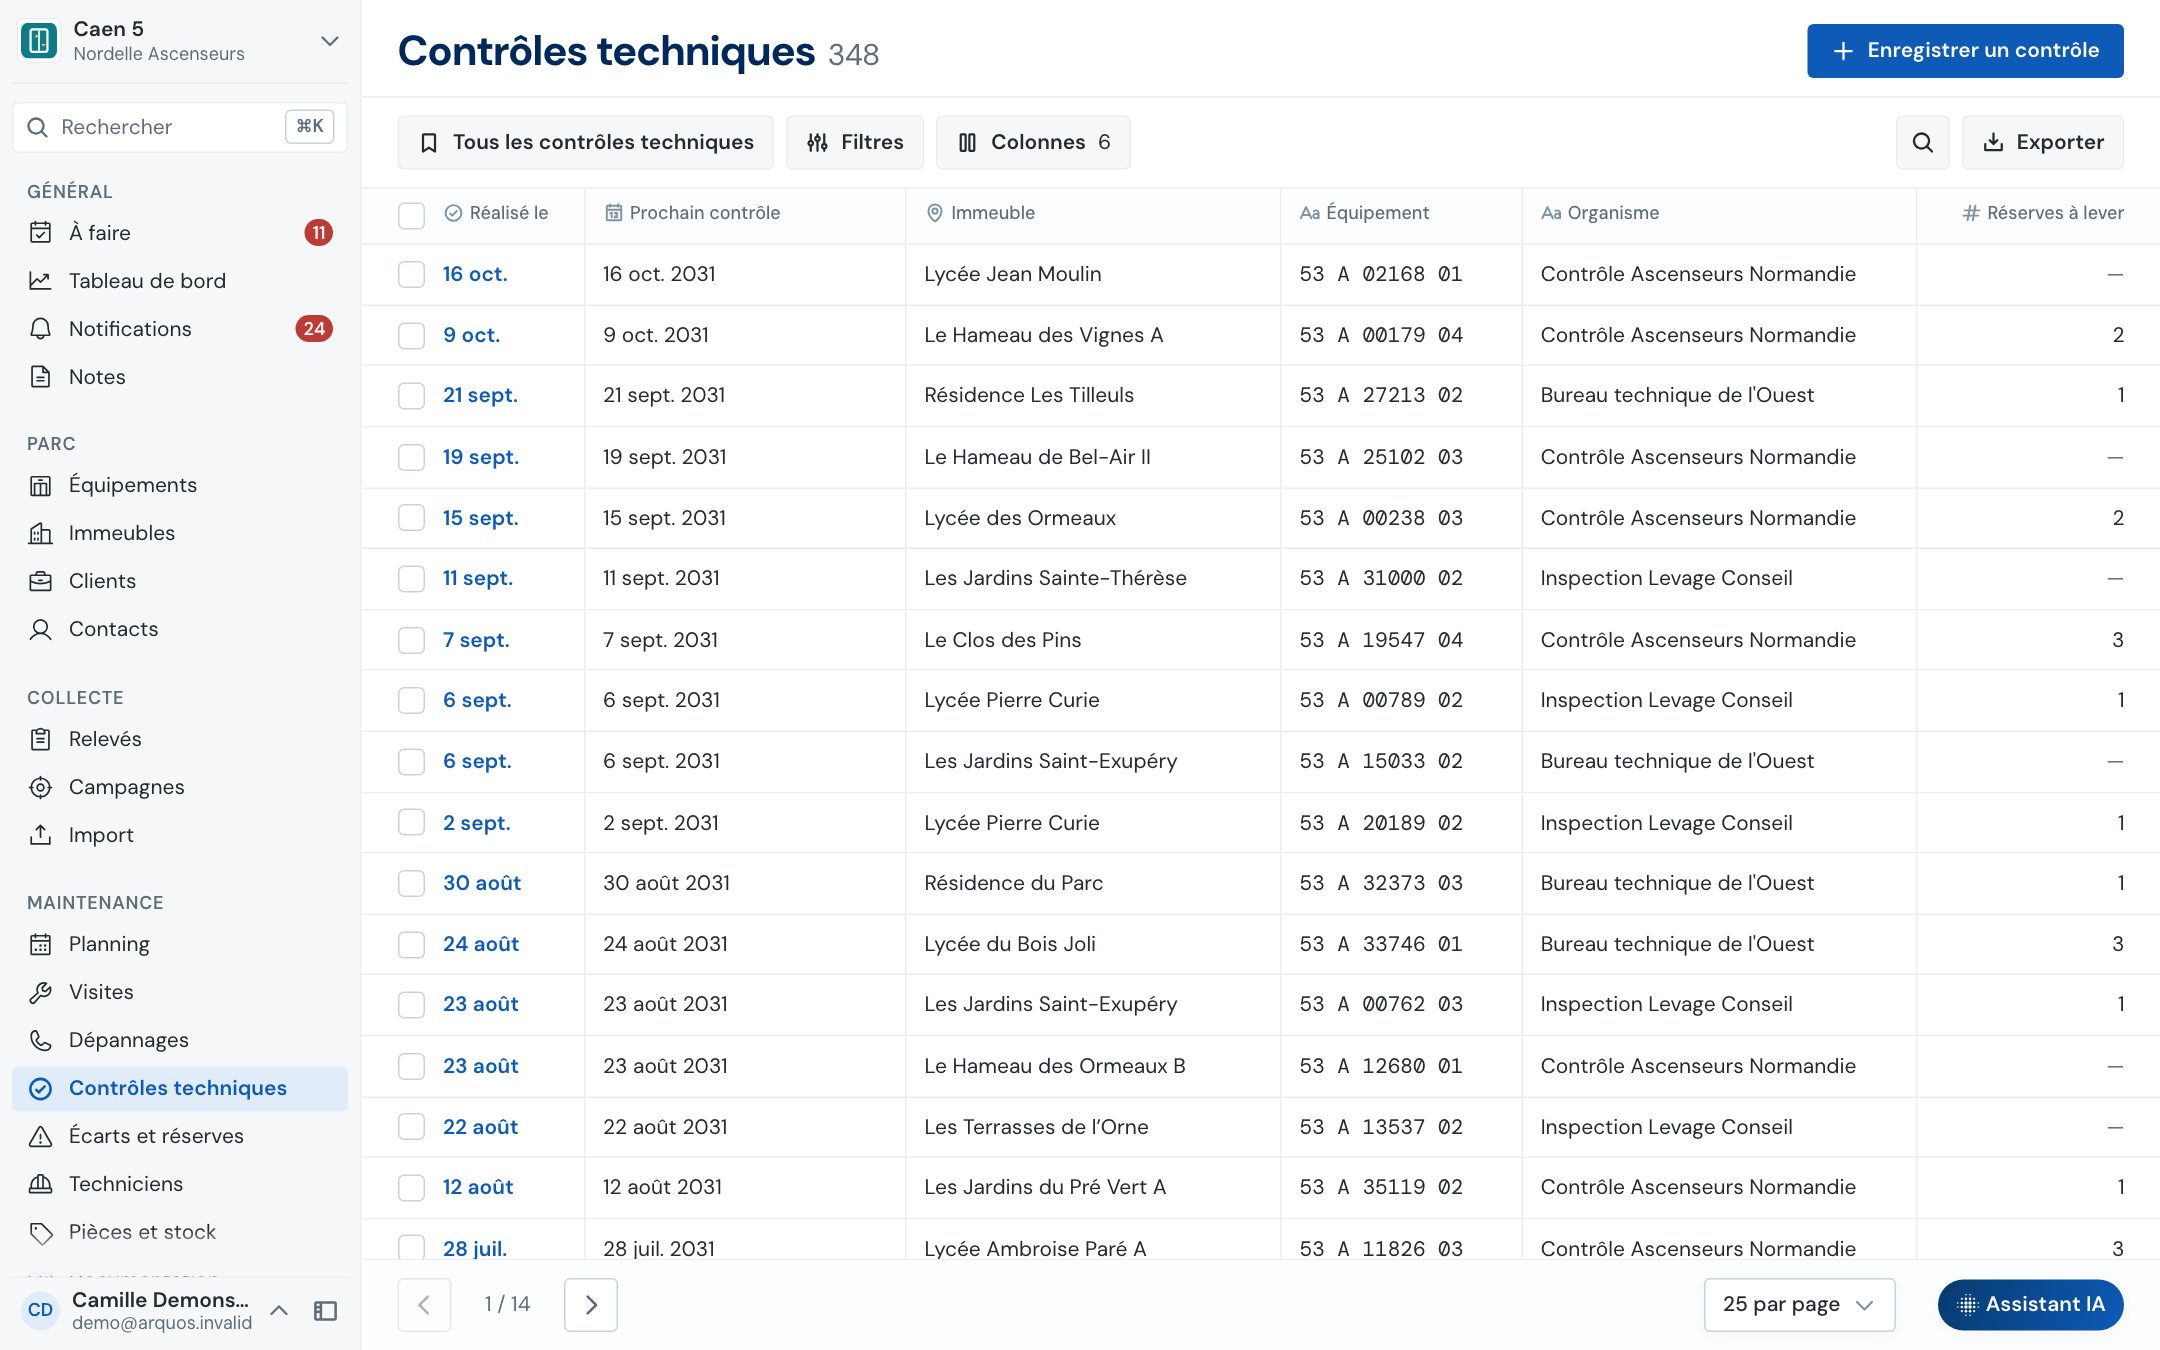
Task: Select Contrôles techniques in the sidebar
Action: [180, 1088]
